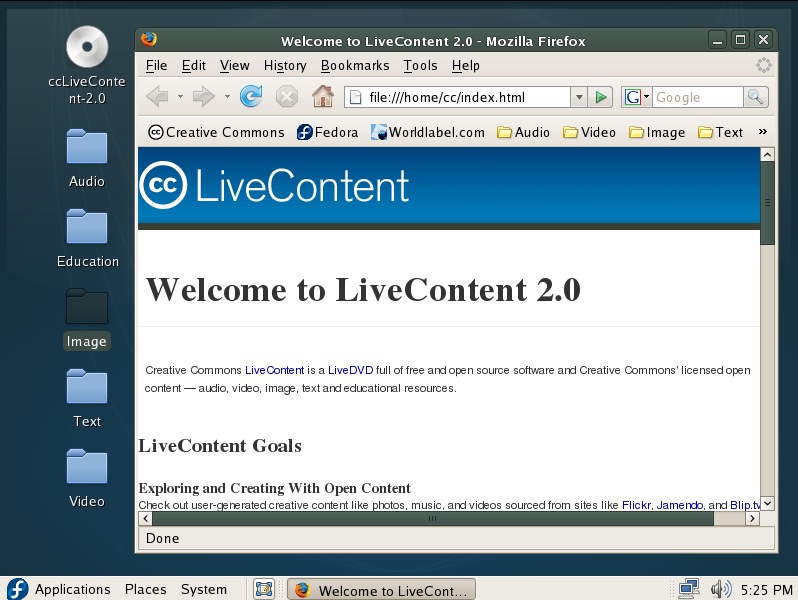Open the Bookmarks menu
Viewport: 798px width, 600px height.
point(355,65)
